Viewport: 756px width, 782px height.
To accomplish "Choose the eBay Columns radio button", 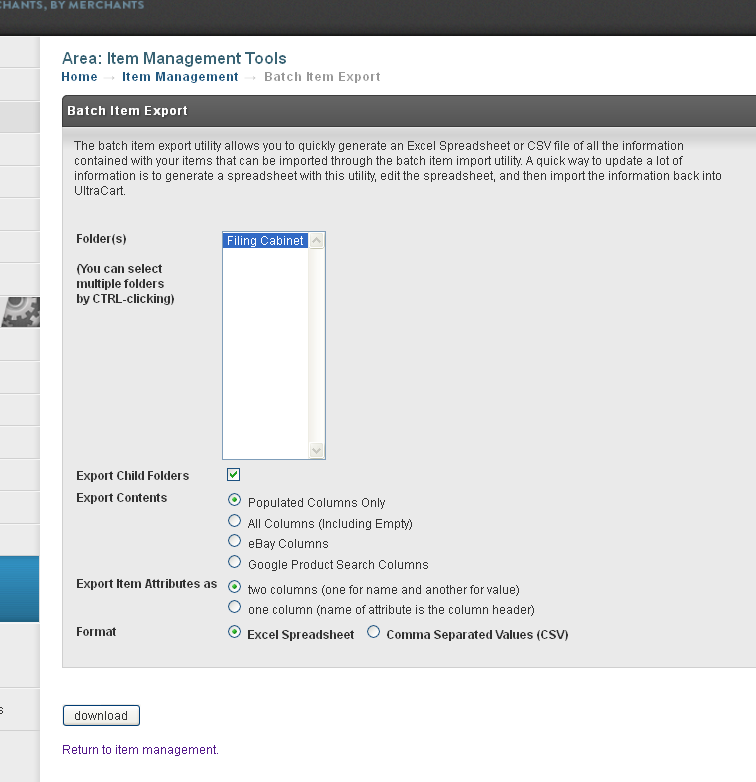I will [234, 541].
